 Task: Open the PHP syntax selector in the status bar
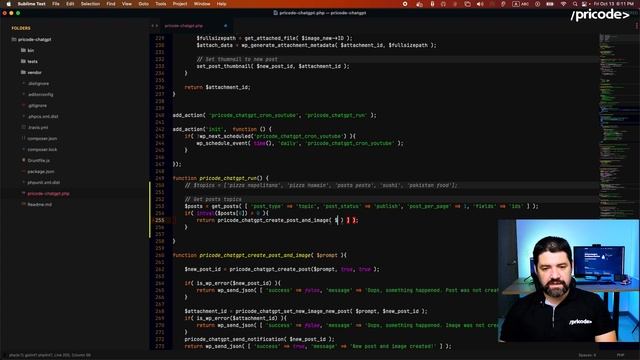point(620,355)
